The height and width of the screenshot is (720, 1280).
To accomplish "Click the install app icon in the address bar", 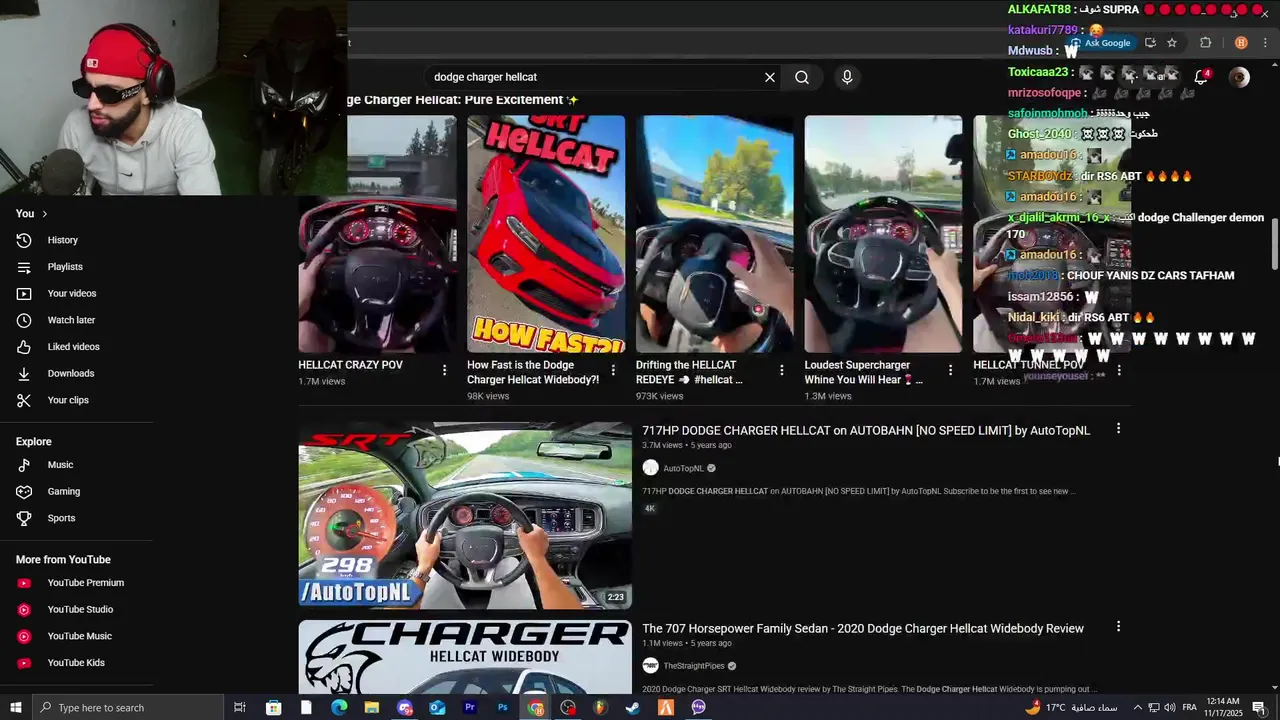I will [x=1150, y=43].
